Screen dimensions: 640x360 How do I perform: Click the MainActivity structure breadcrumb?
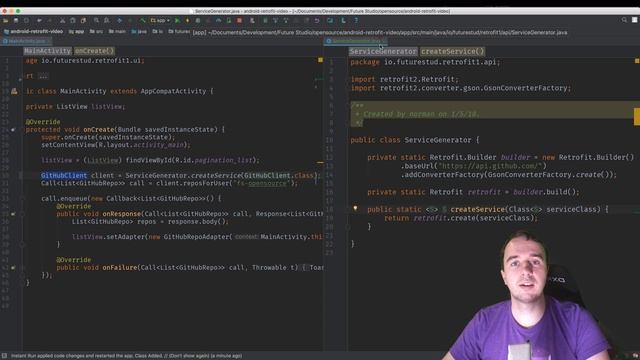tap(47, 51)
